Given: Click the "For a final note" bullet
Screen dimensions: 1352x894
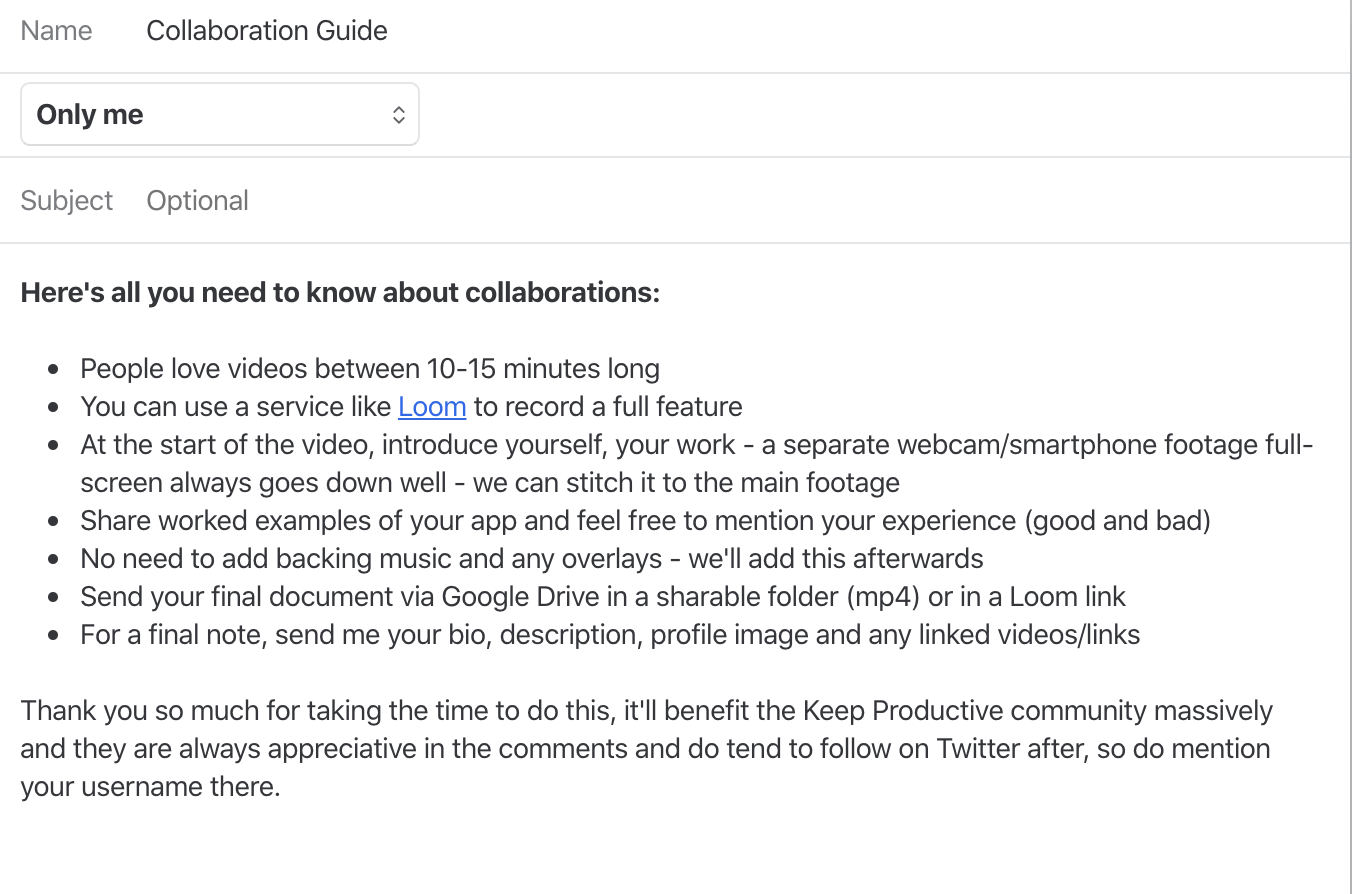Looking at the screenshot, I should [610, 635].
